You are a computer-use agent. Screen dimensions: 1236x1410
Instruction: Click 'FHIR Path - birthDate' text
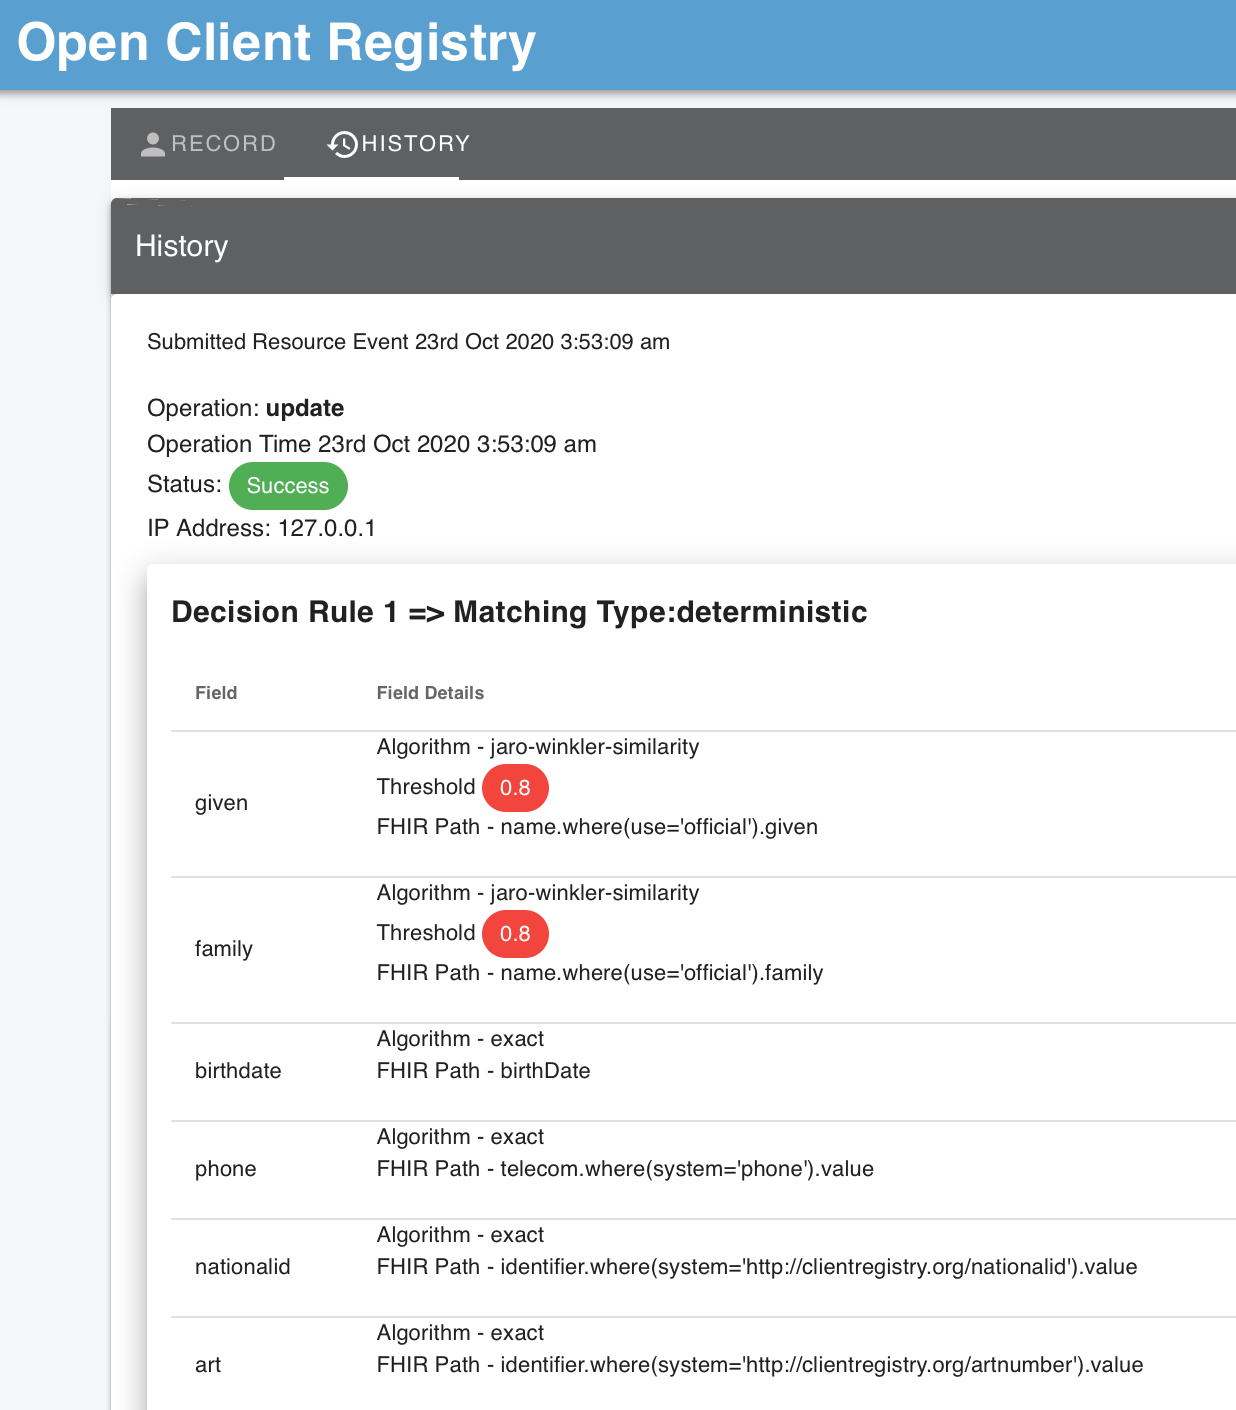[483, 1071]
